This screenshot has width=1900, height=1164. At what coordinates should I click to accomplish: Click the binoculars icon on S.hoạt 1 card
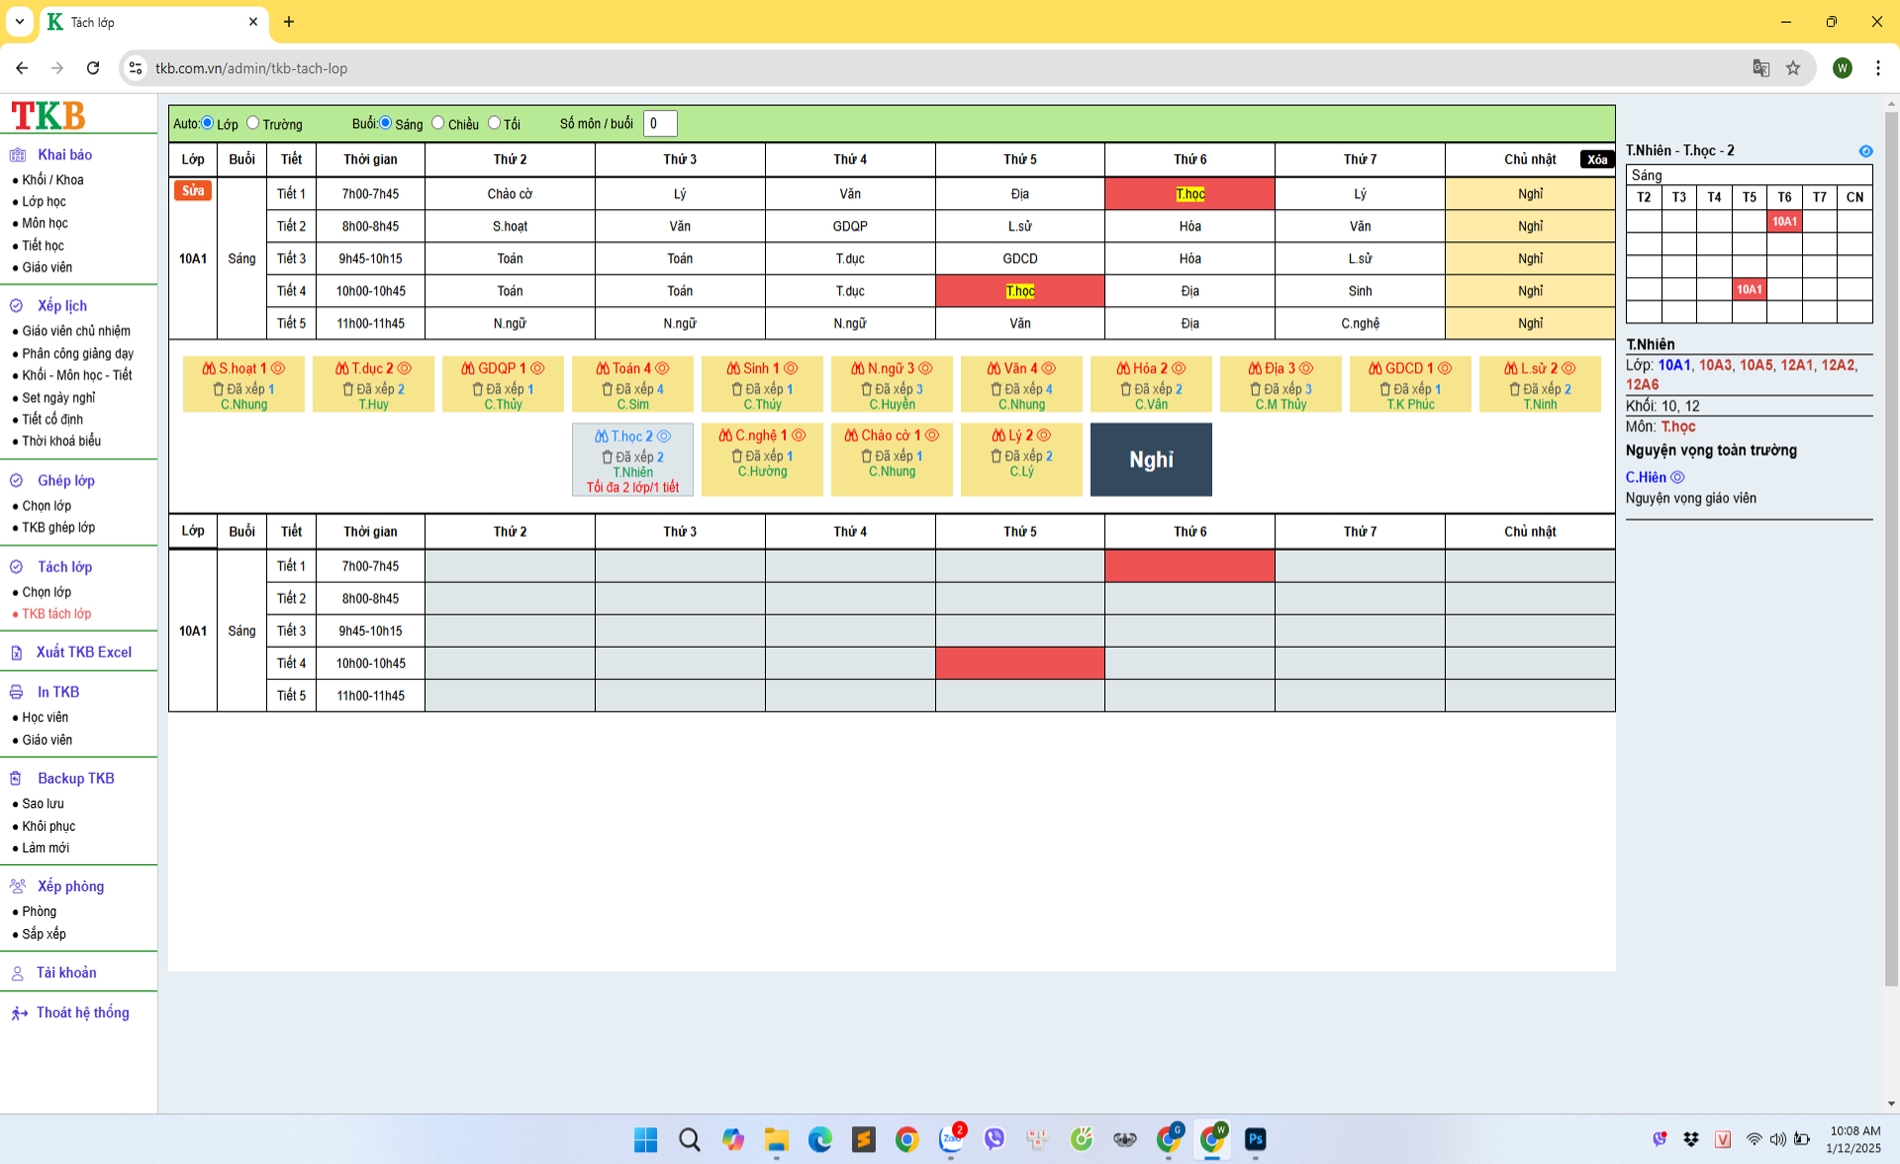(209, 369)
